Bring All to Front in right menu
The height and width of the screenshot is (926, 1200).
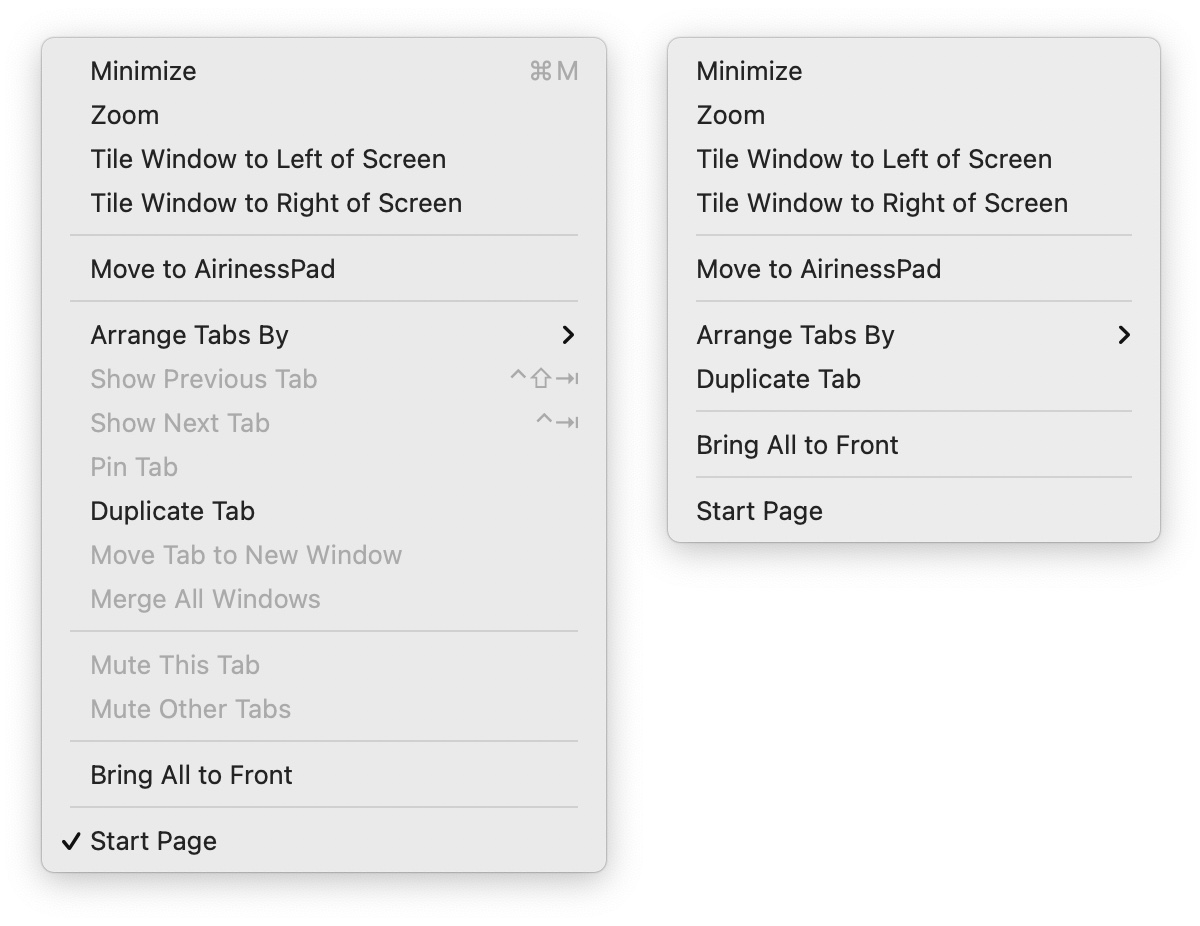click(x=914, y=445)
